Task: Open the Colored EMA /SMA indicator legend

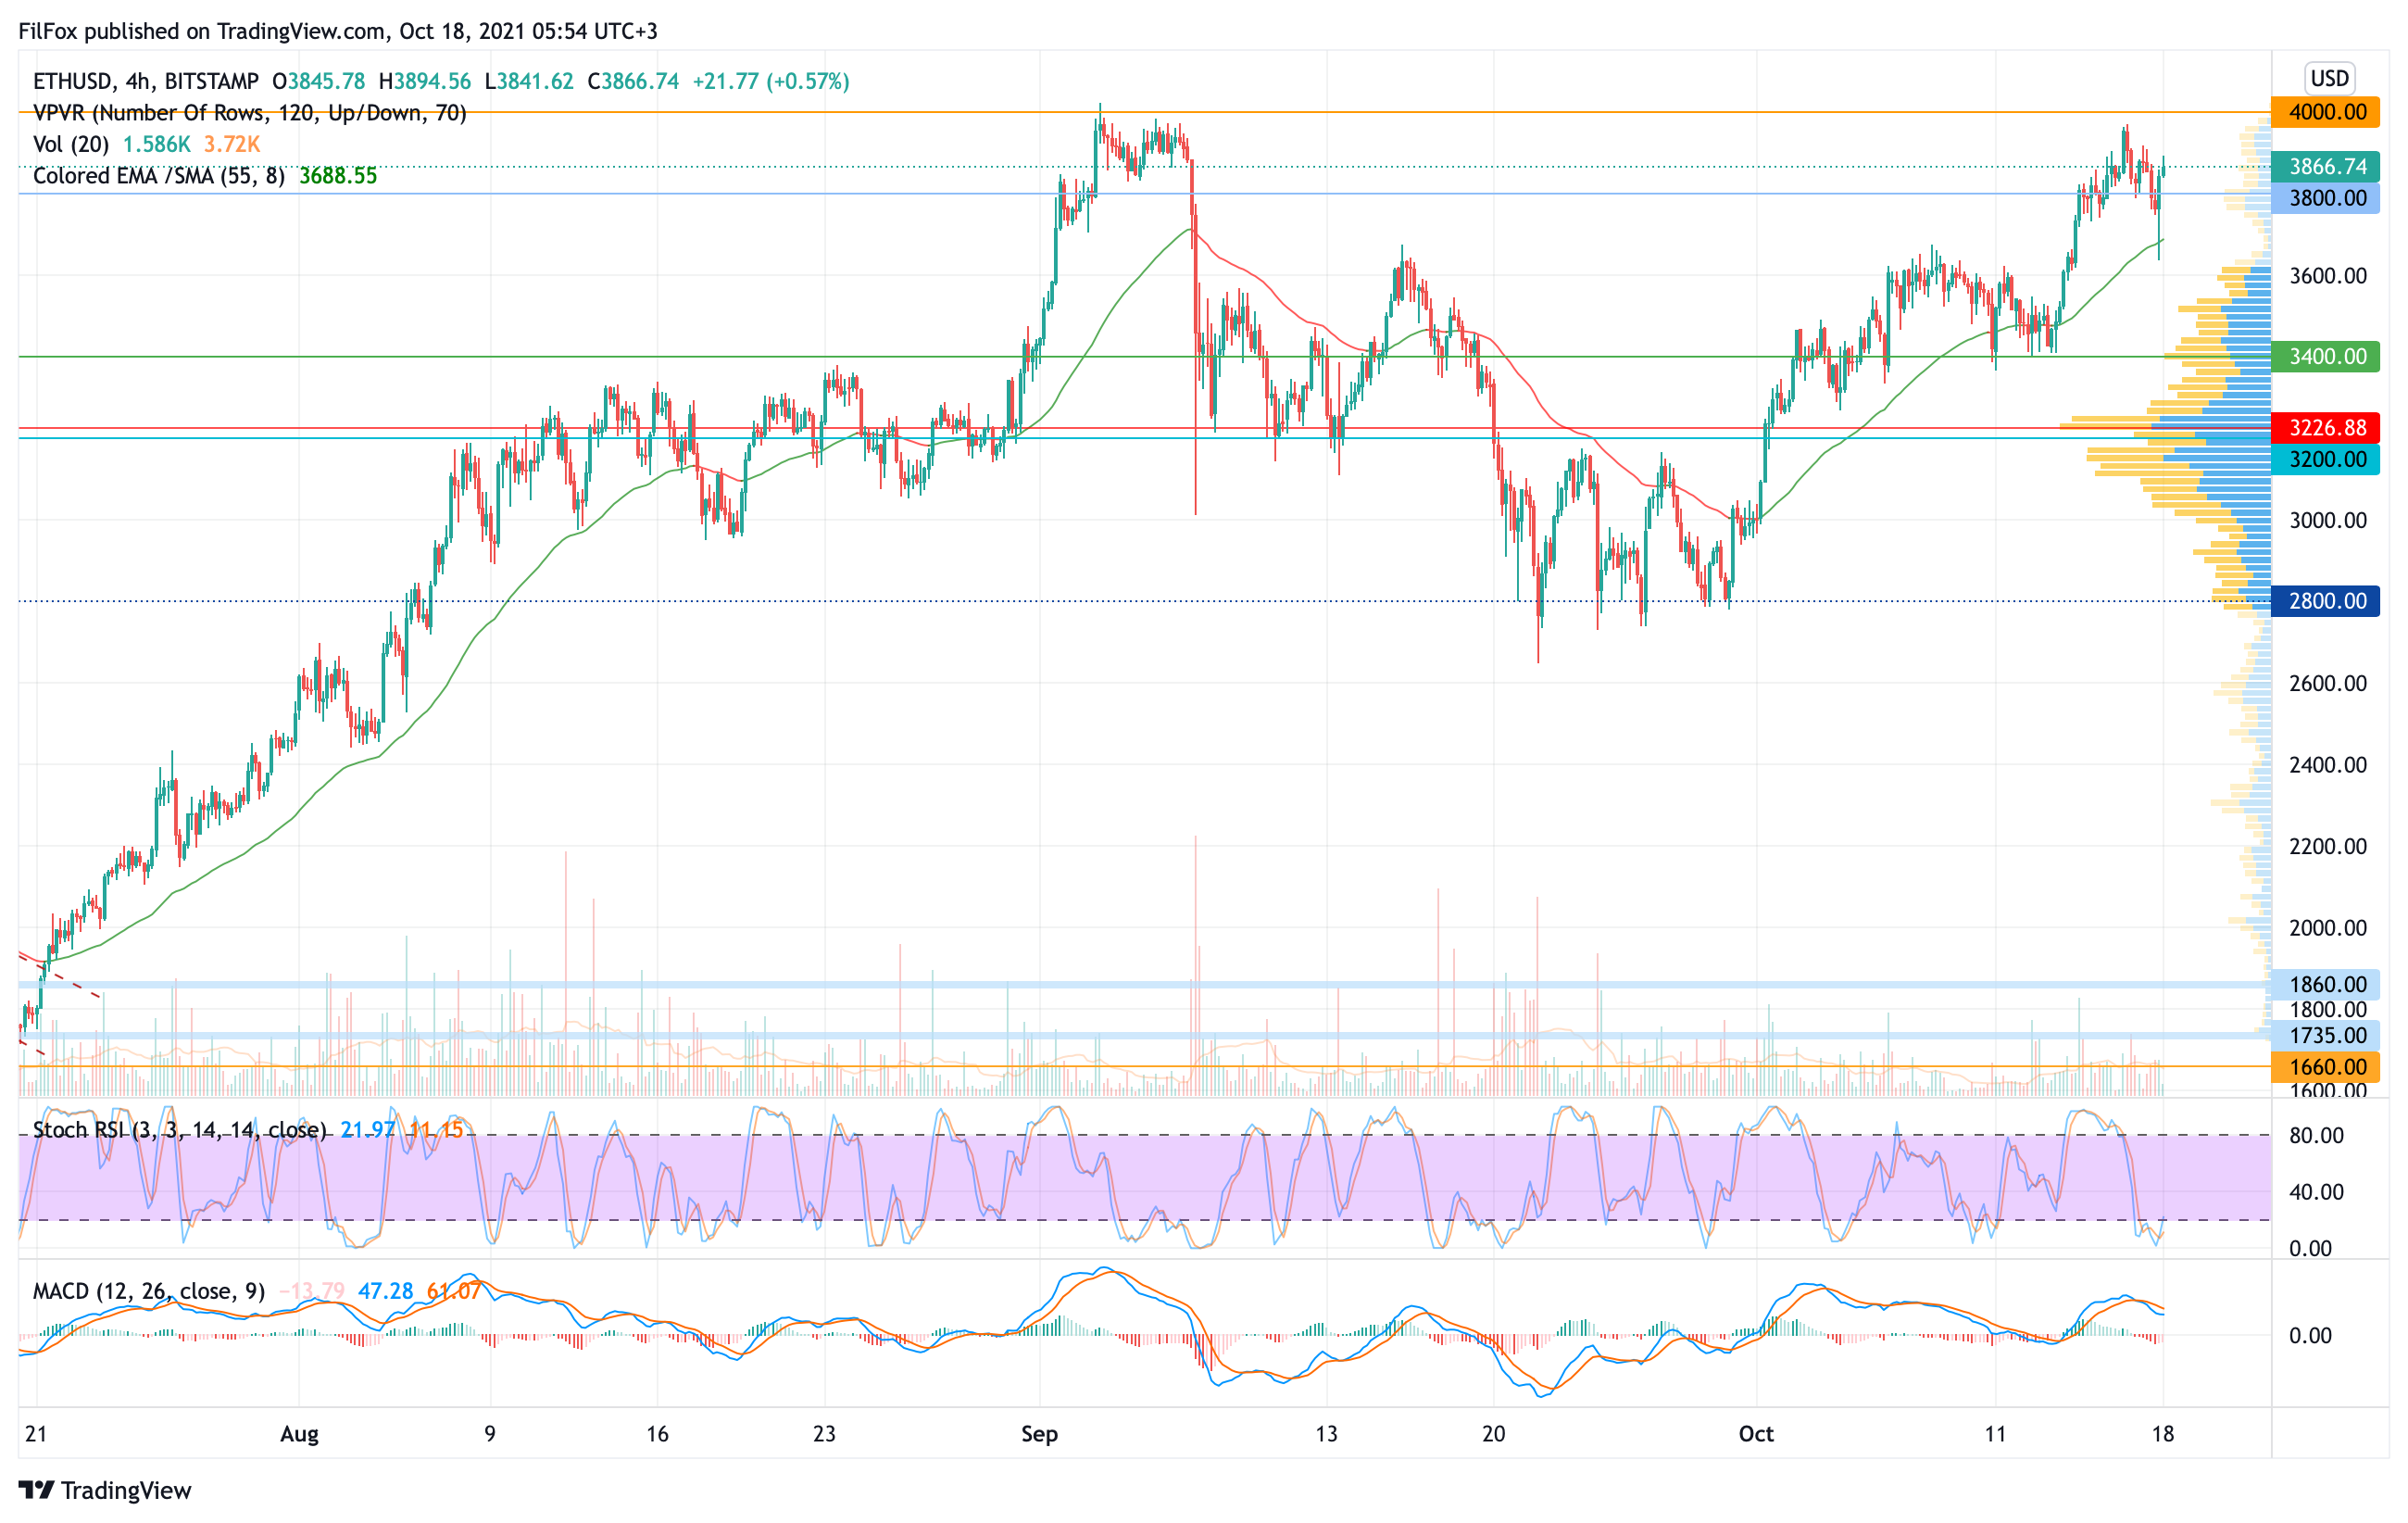Action: (x=158, y=176)
